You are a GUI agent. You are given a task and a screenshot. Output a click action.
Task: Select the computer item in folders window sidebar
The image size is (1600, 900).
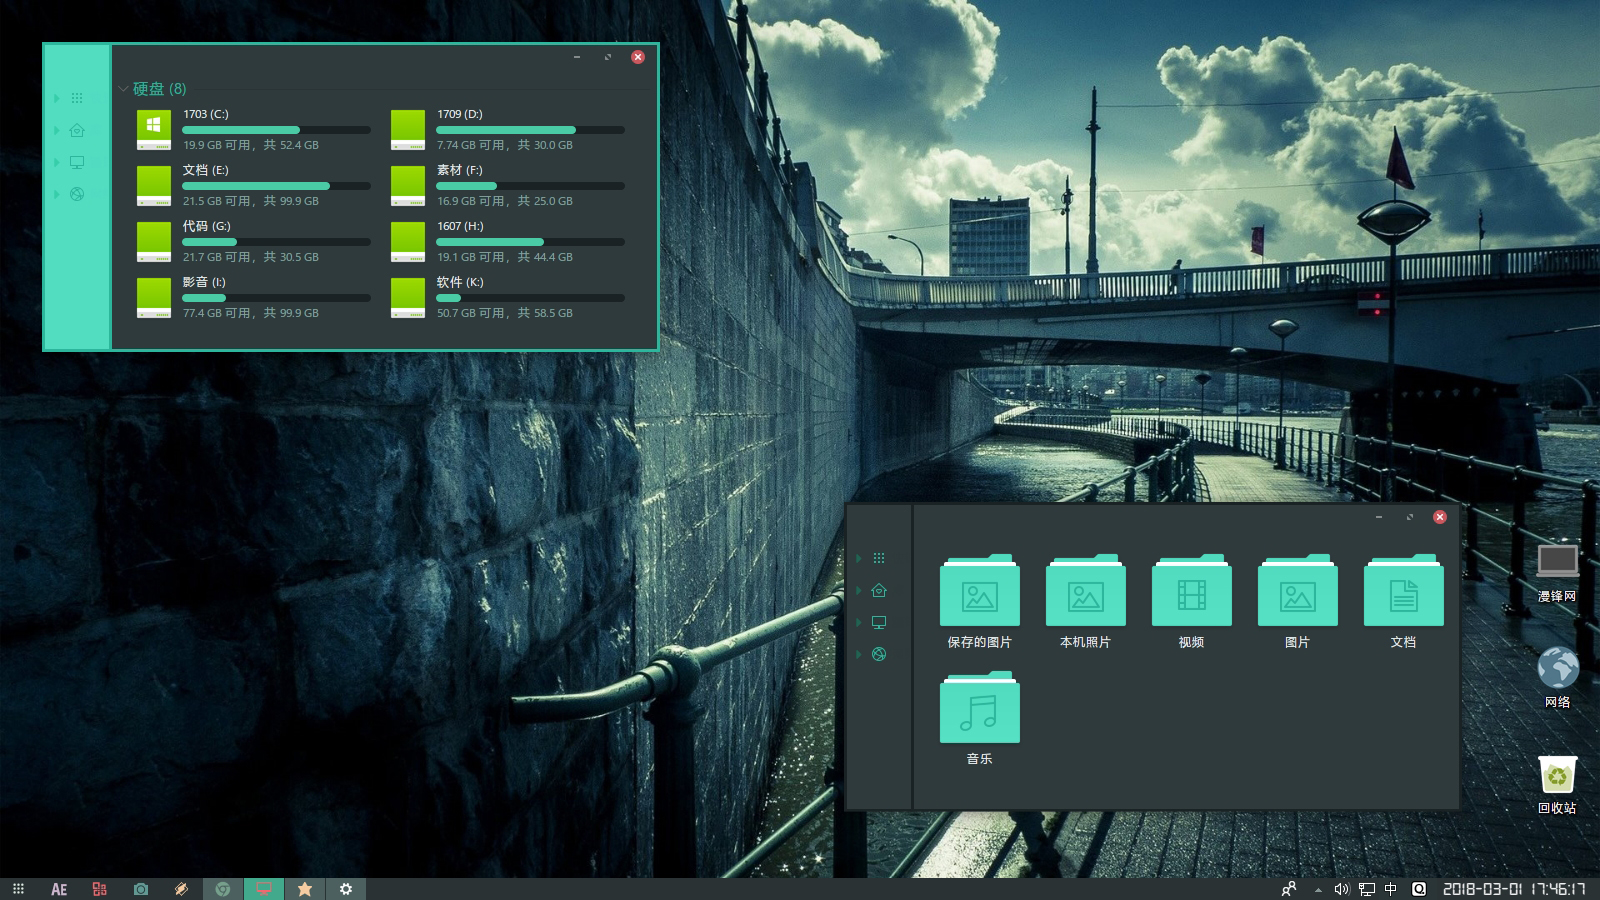point(879,622)
